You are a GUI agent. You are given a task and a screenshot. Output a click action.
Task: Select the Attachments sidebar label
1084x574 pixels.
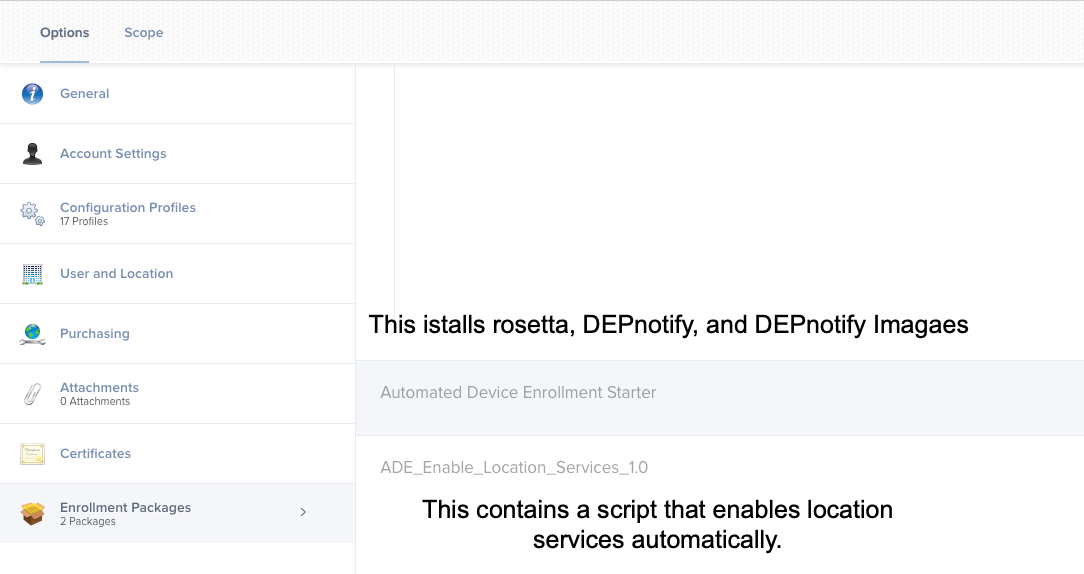pos(100,387)
